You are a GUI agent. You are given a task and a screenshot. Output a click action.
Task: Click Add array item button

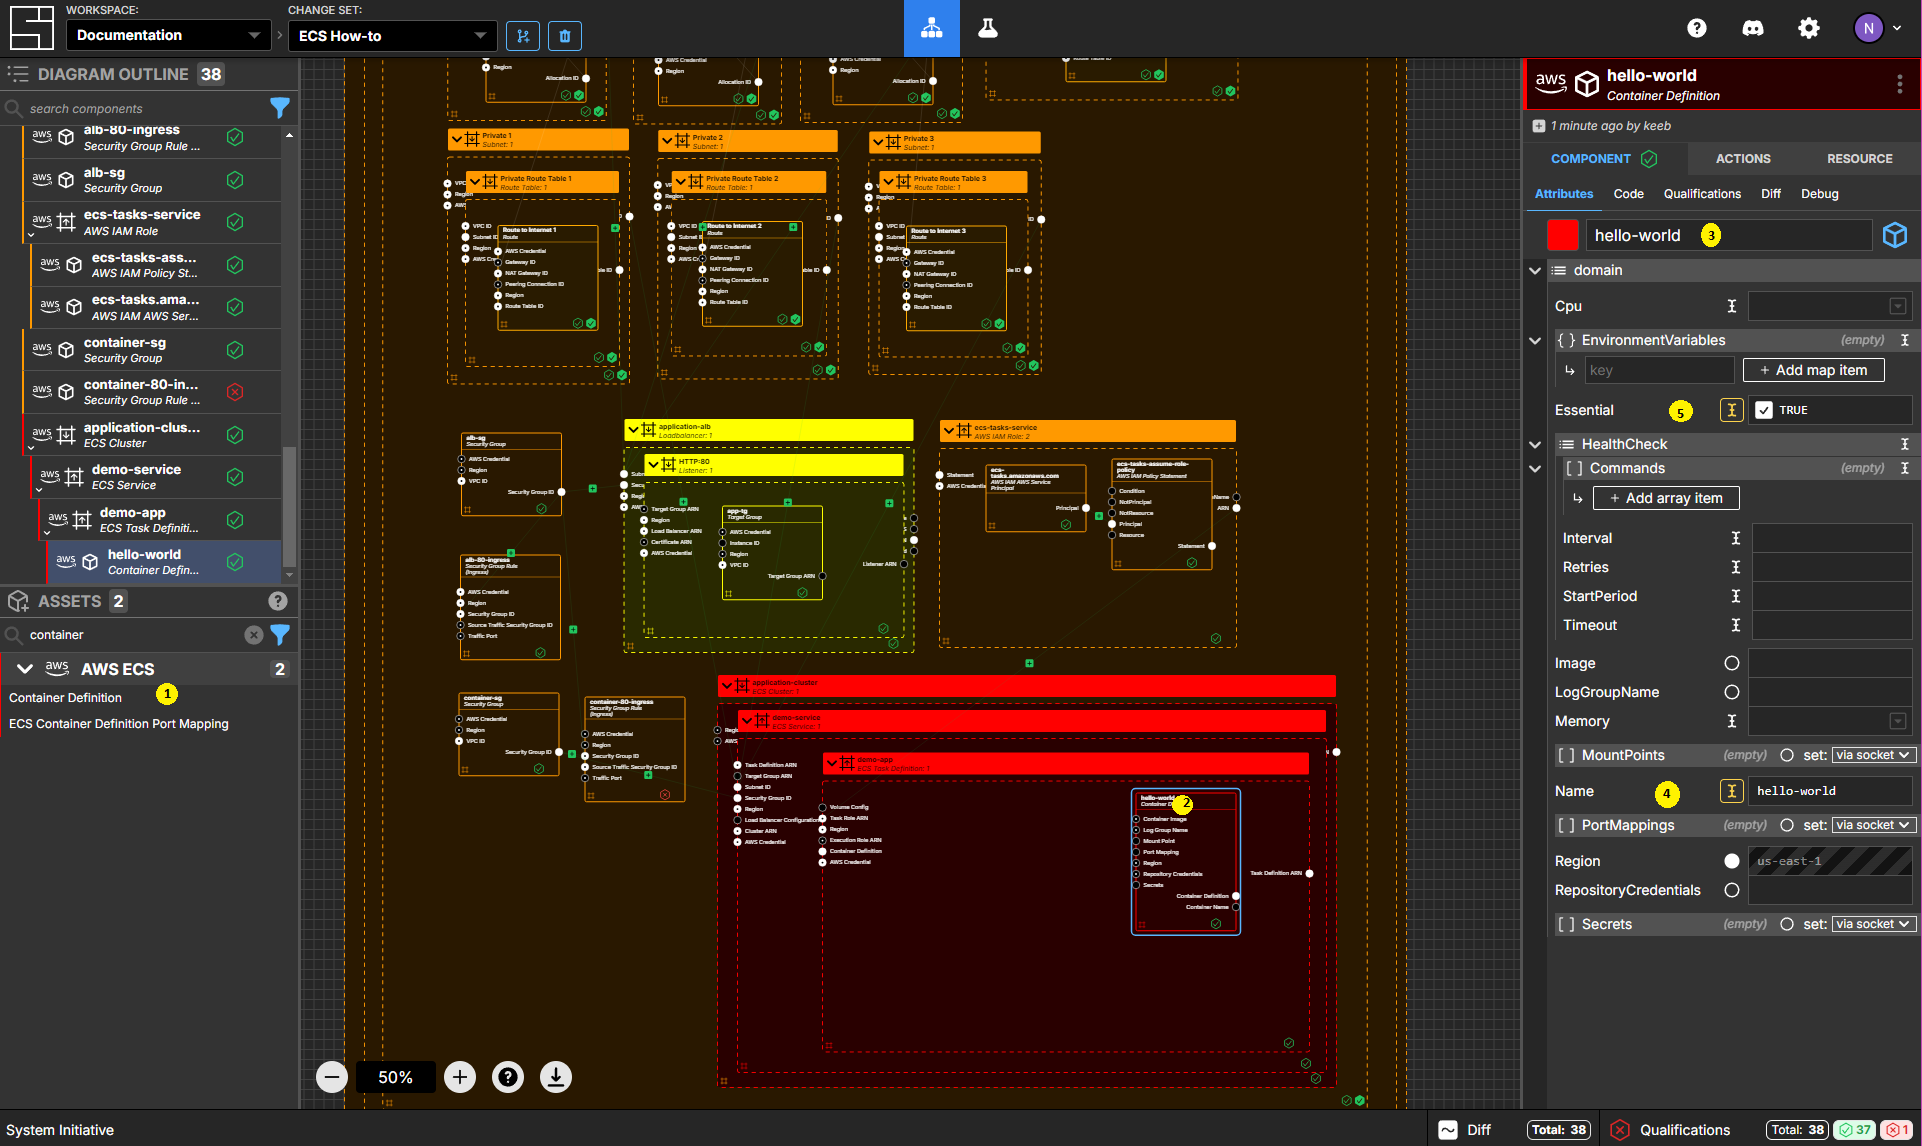tap(1666, 498)
